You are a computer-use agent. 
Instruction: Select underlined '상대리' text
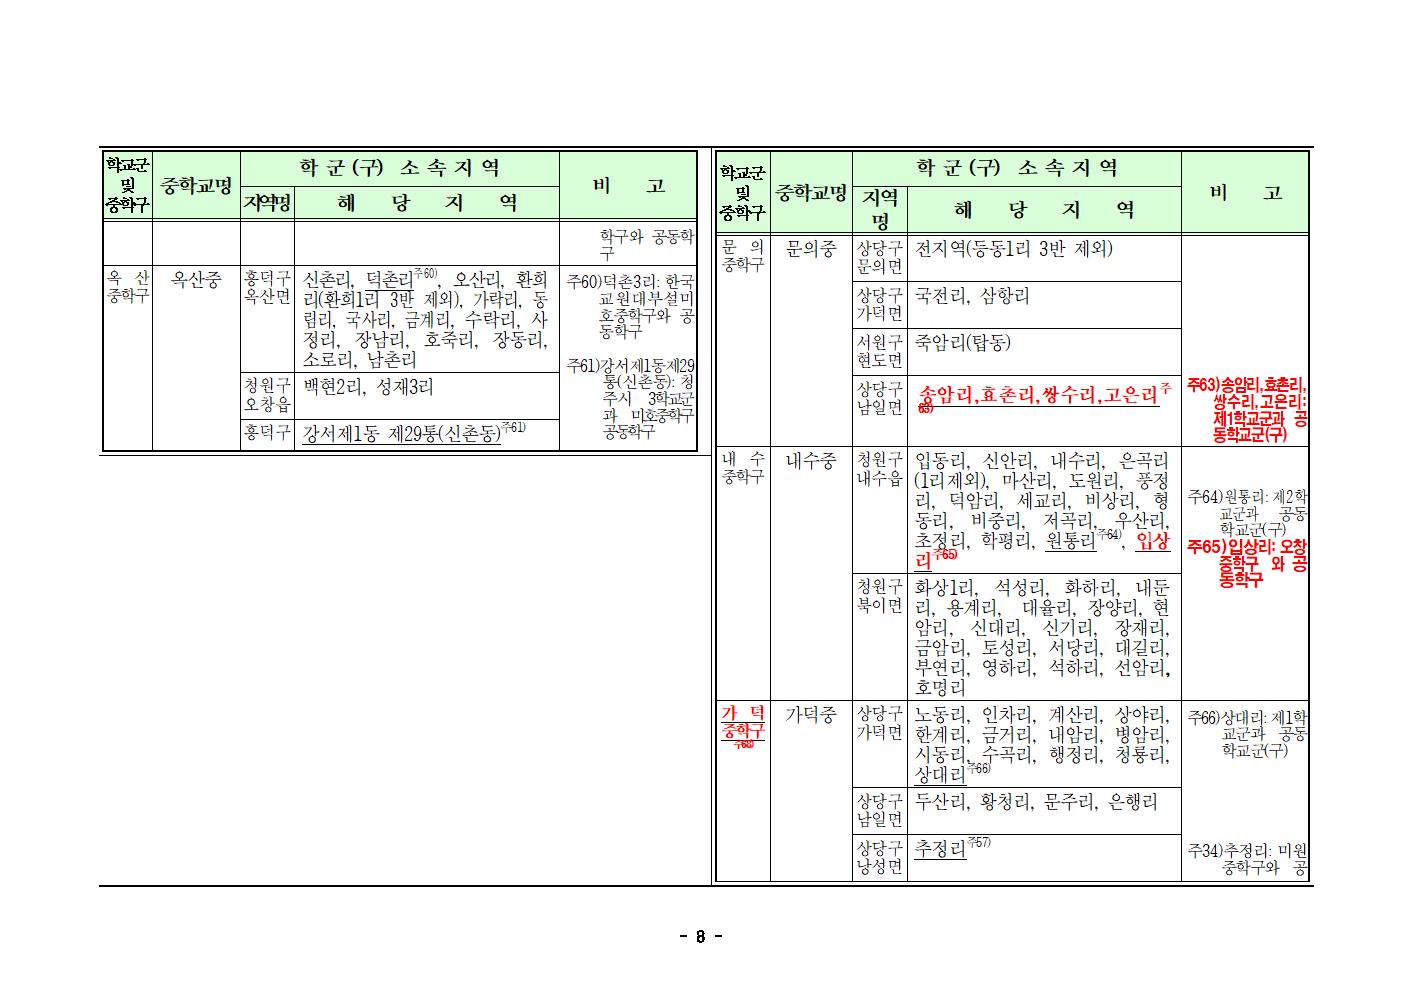[940, 774]
